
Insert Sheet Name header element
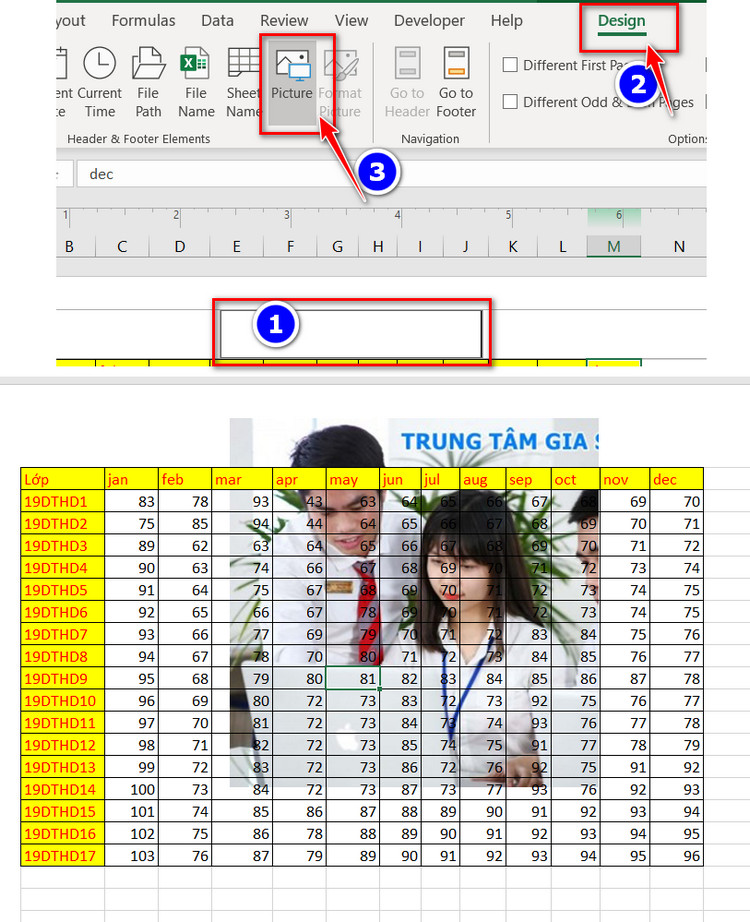[244, 82]
